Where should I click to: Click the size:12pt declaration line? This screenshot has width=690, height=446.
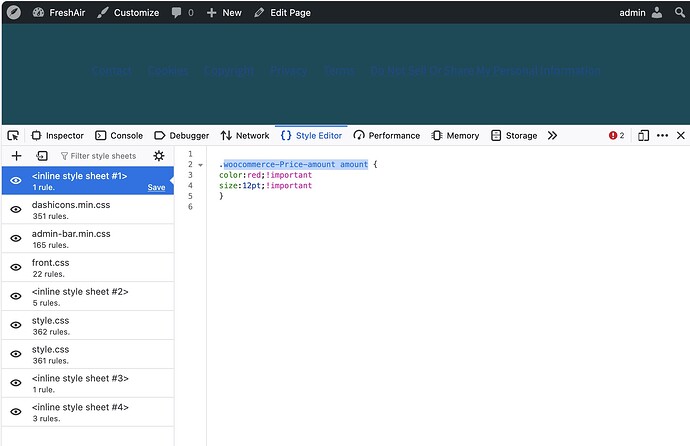click(265, 186)
